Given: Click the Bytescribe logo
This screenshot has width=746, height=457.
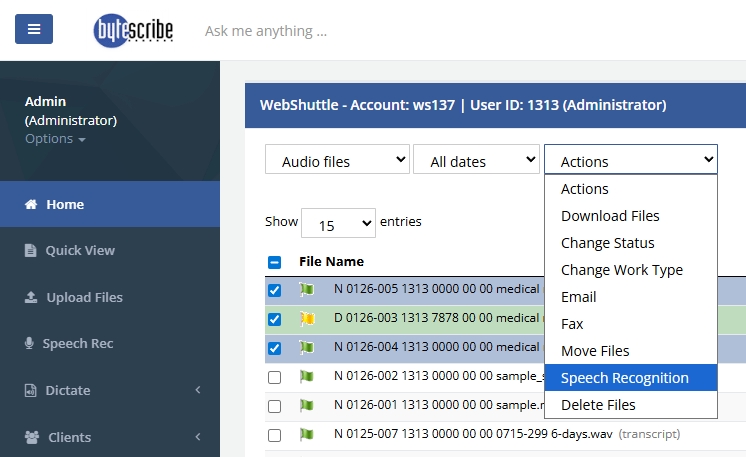Looking at the screenshot, I should [133, 30].
